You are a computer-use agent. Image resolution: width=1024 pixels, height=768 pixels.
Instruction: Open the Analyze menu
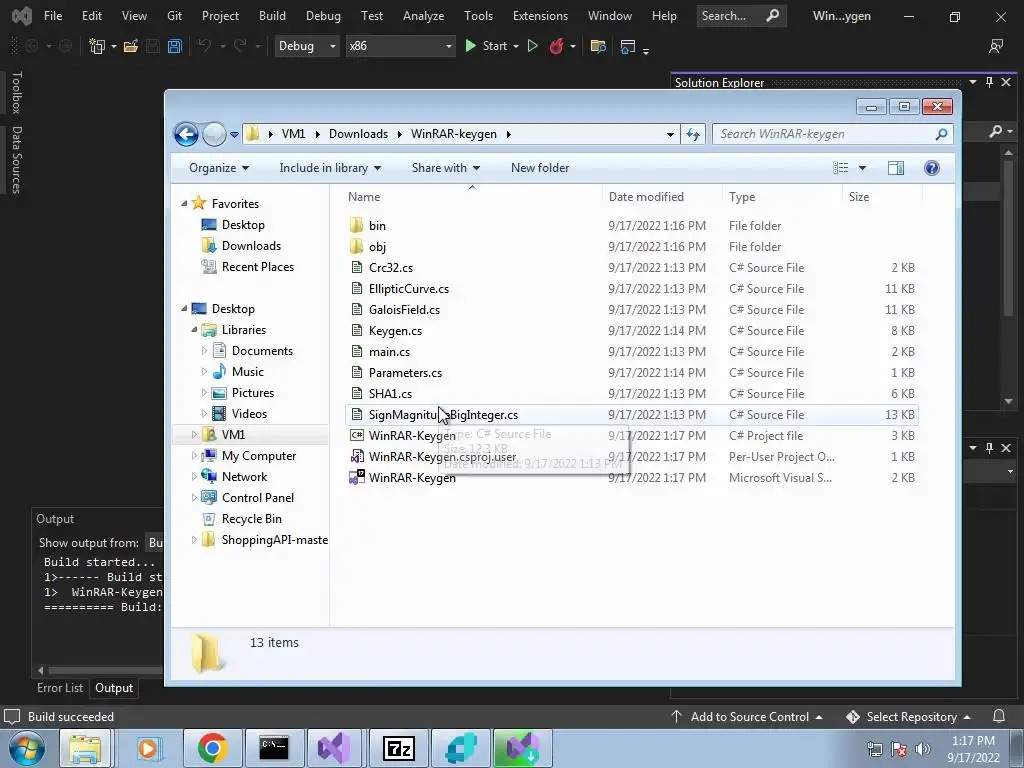(423, 16)
